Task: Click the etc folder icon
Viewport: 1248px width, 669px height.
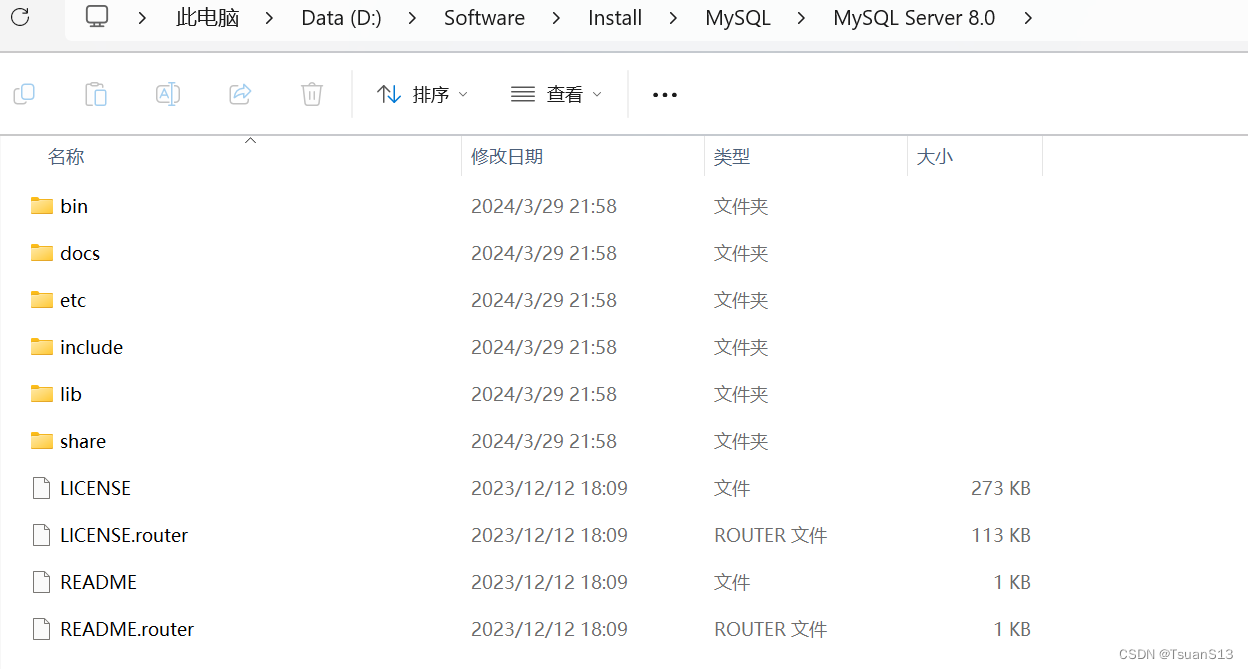Action: pos(42,300)
